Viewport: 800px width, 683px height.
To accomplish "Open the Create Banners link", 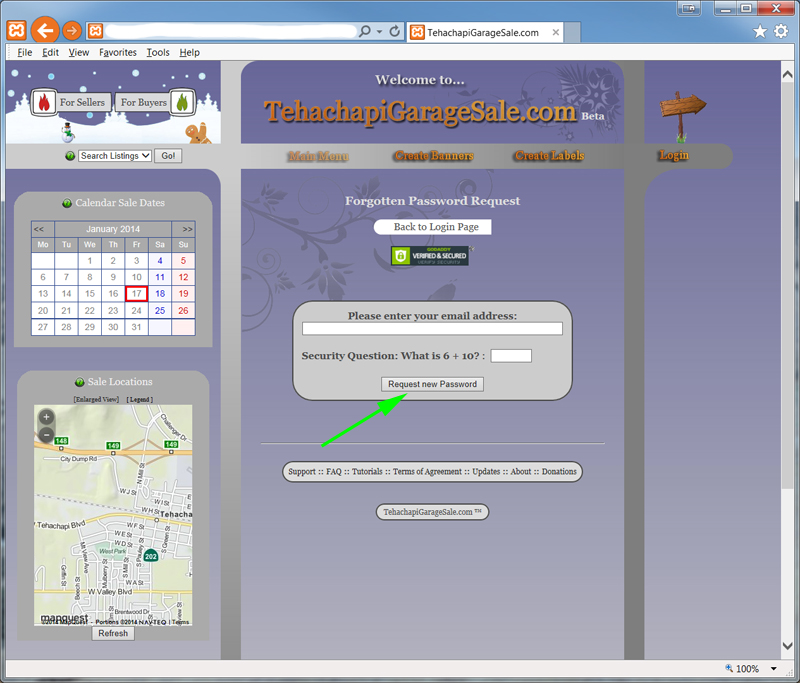I will (x=434, y=156).
